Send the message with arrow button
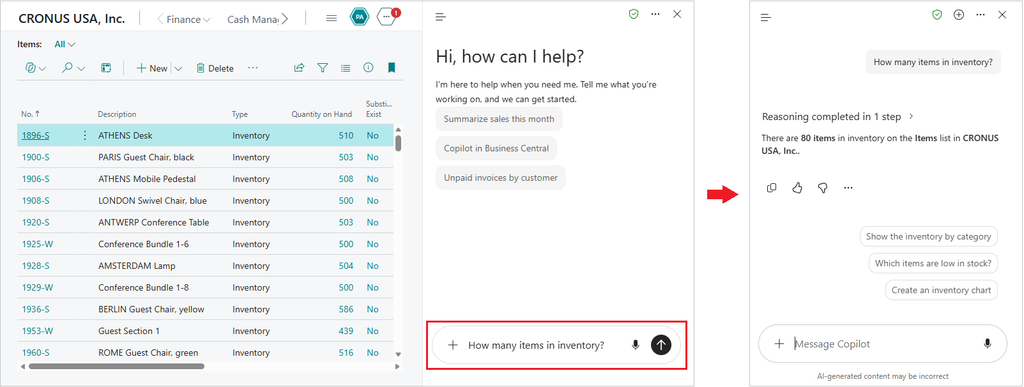1024x387 pixels. pos(661,345)
